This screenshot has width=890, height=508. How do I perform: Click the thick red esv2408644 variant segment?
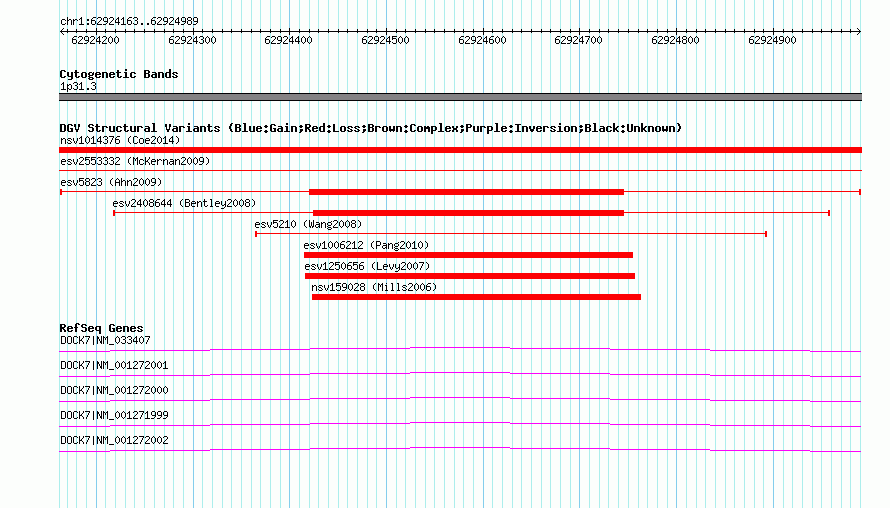click(x=469, y=213)
